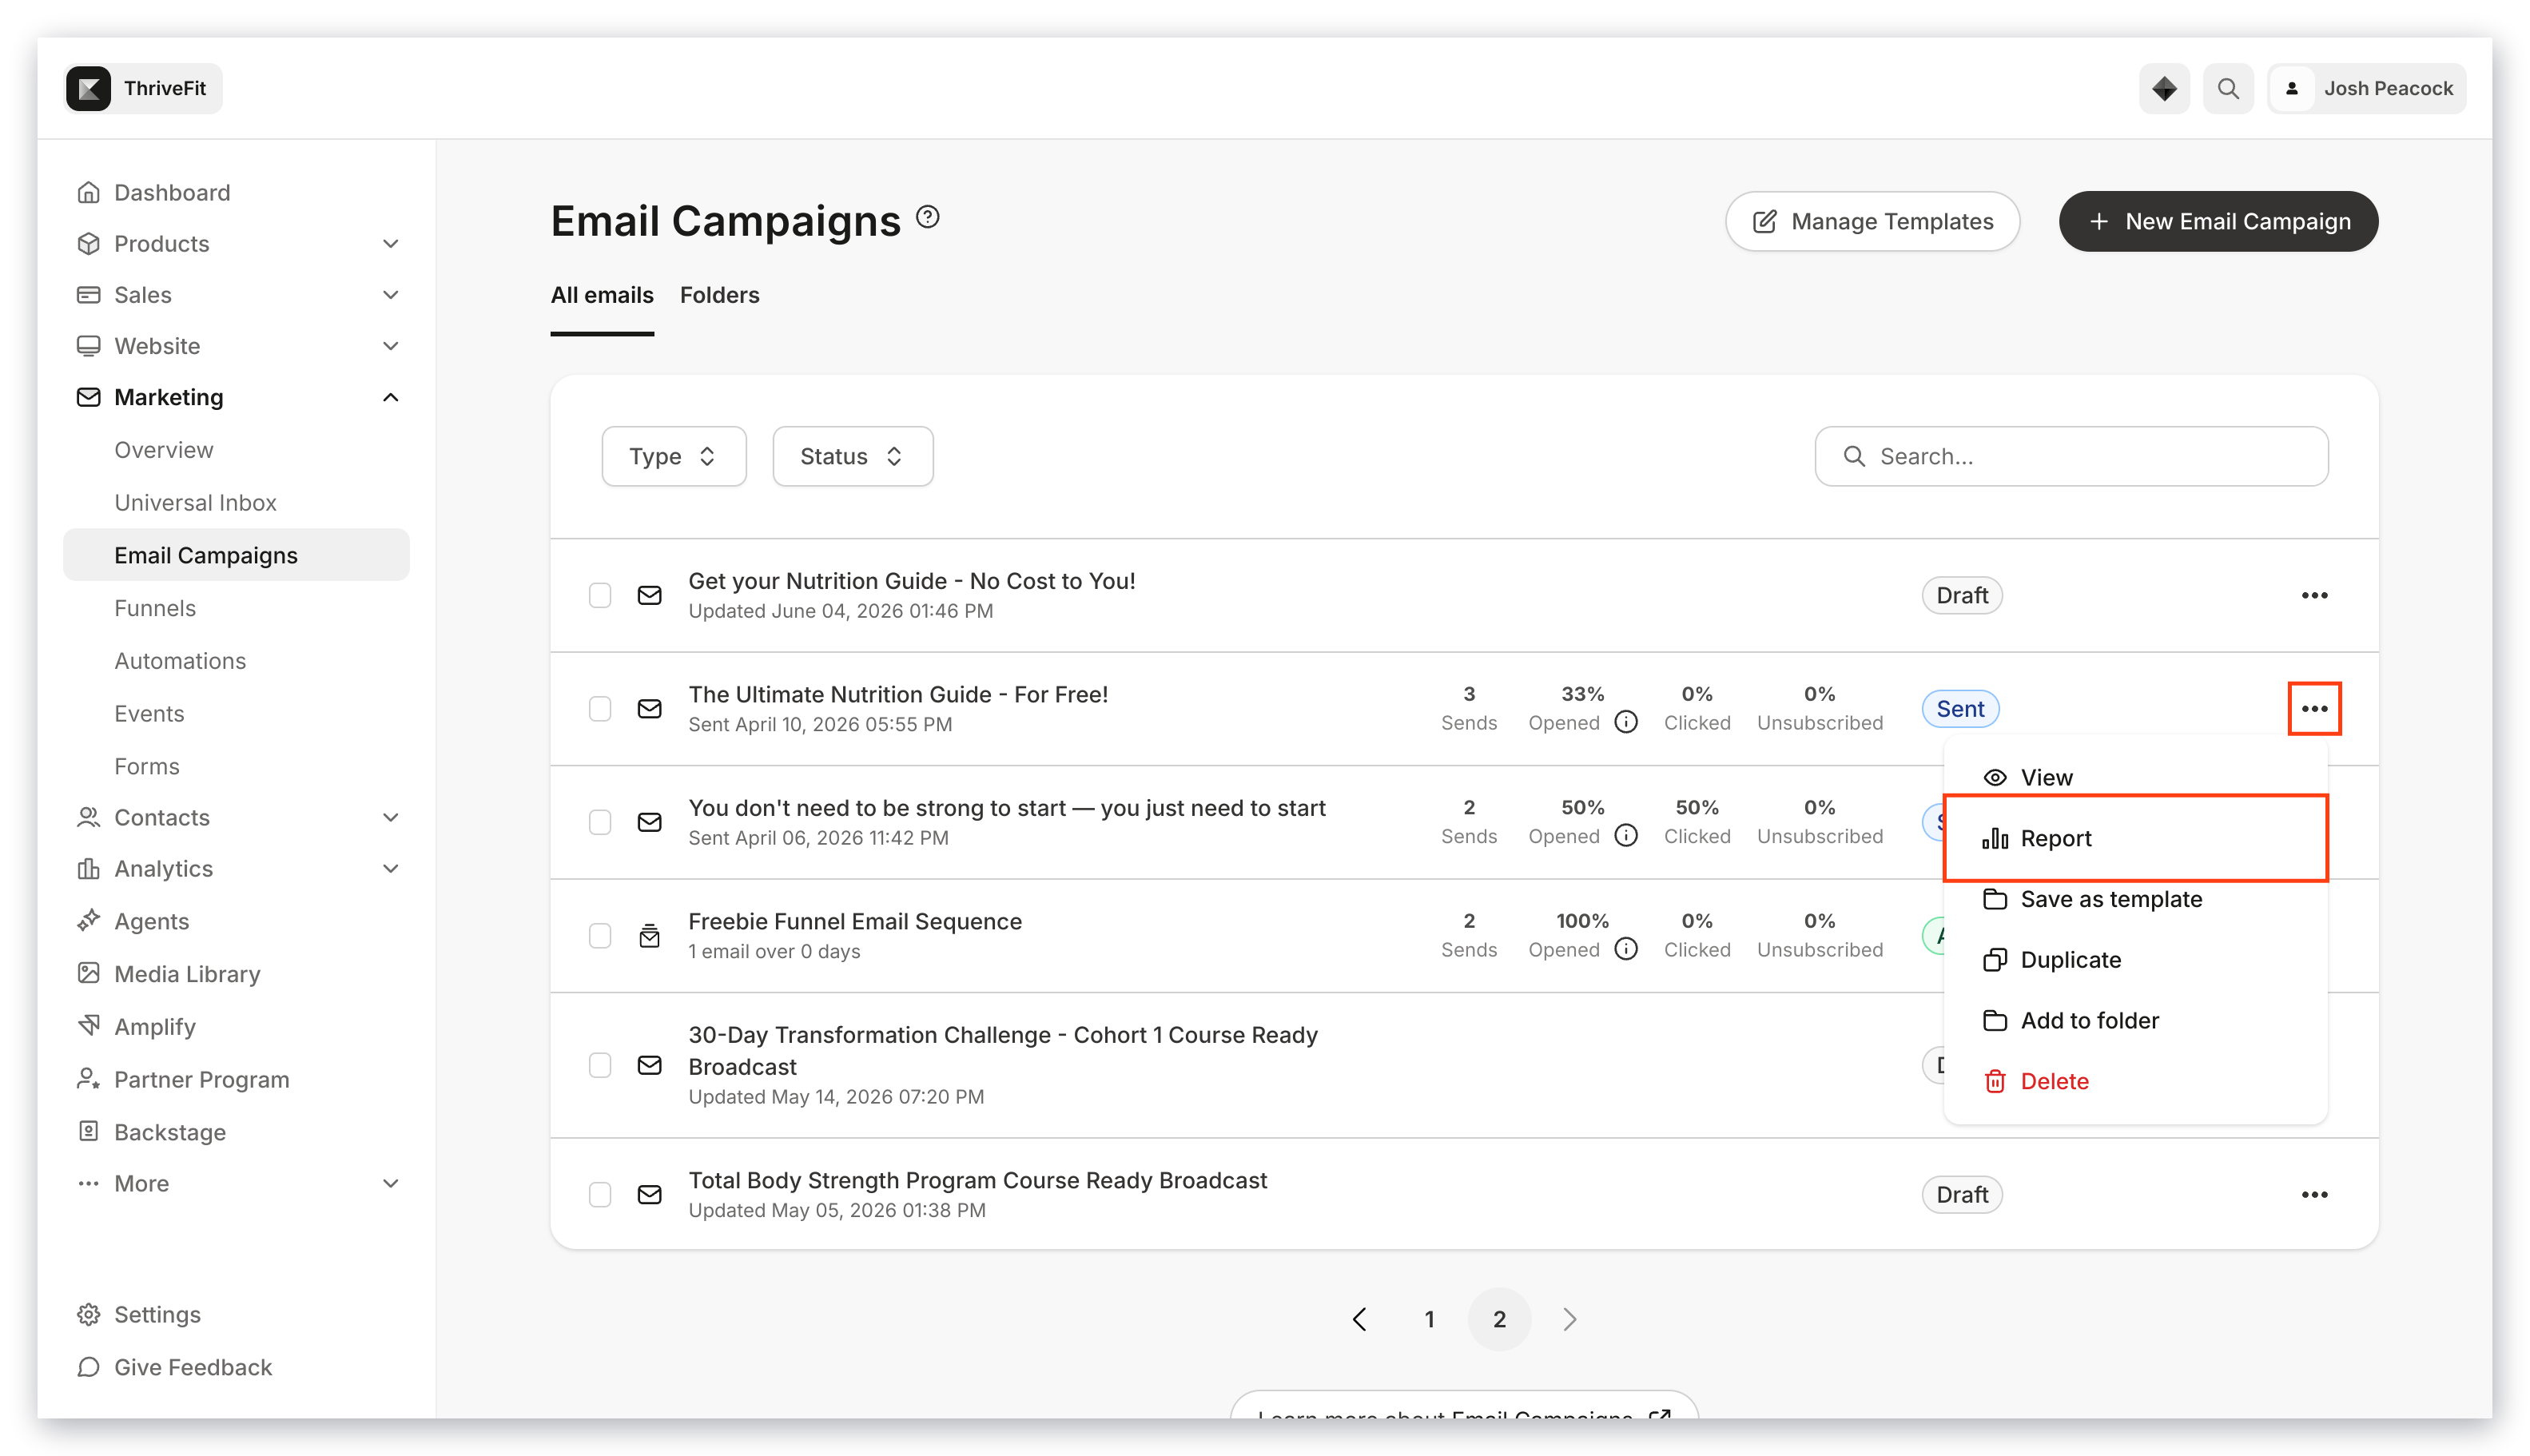Viewport: 2530px width, 1456px height.
Task: Choose Add to folder from the menu
Action: pos(2136,1020)
